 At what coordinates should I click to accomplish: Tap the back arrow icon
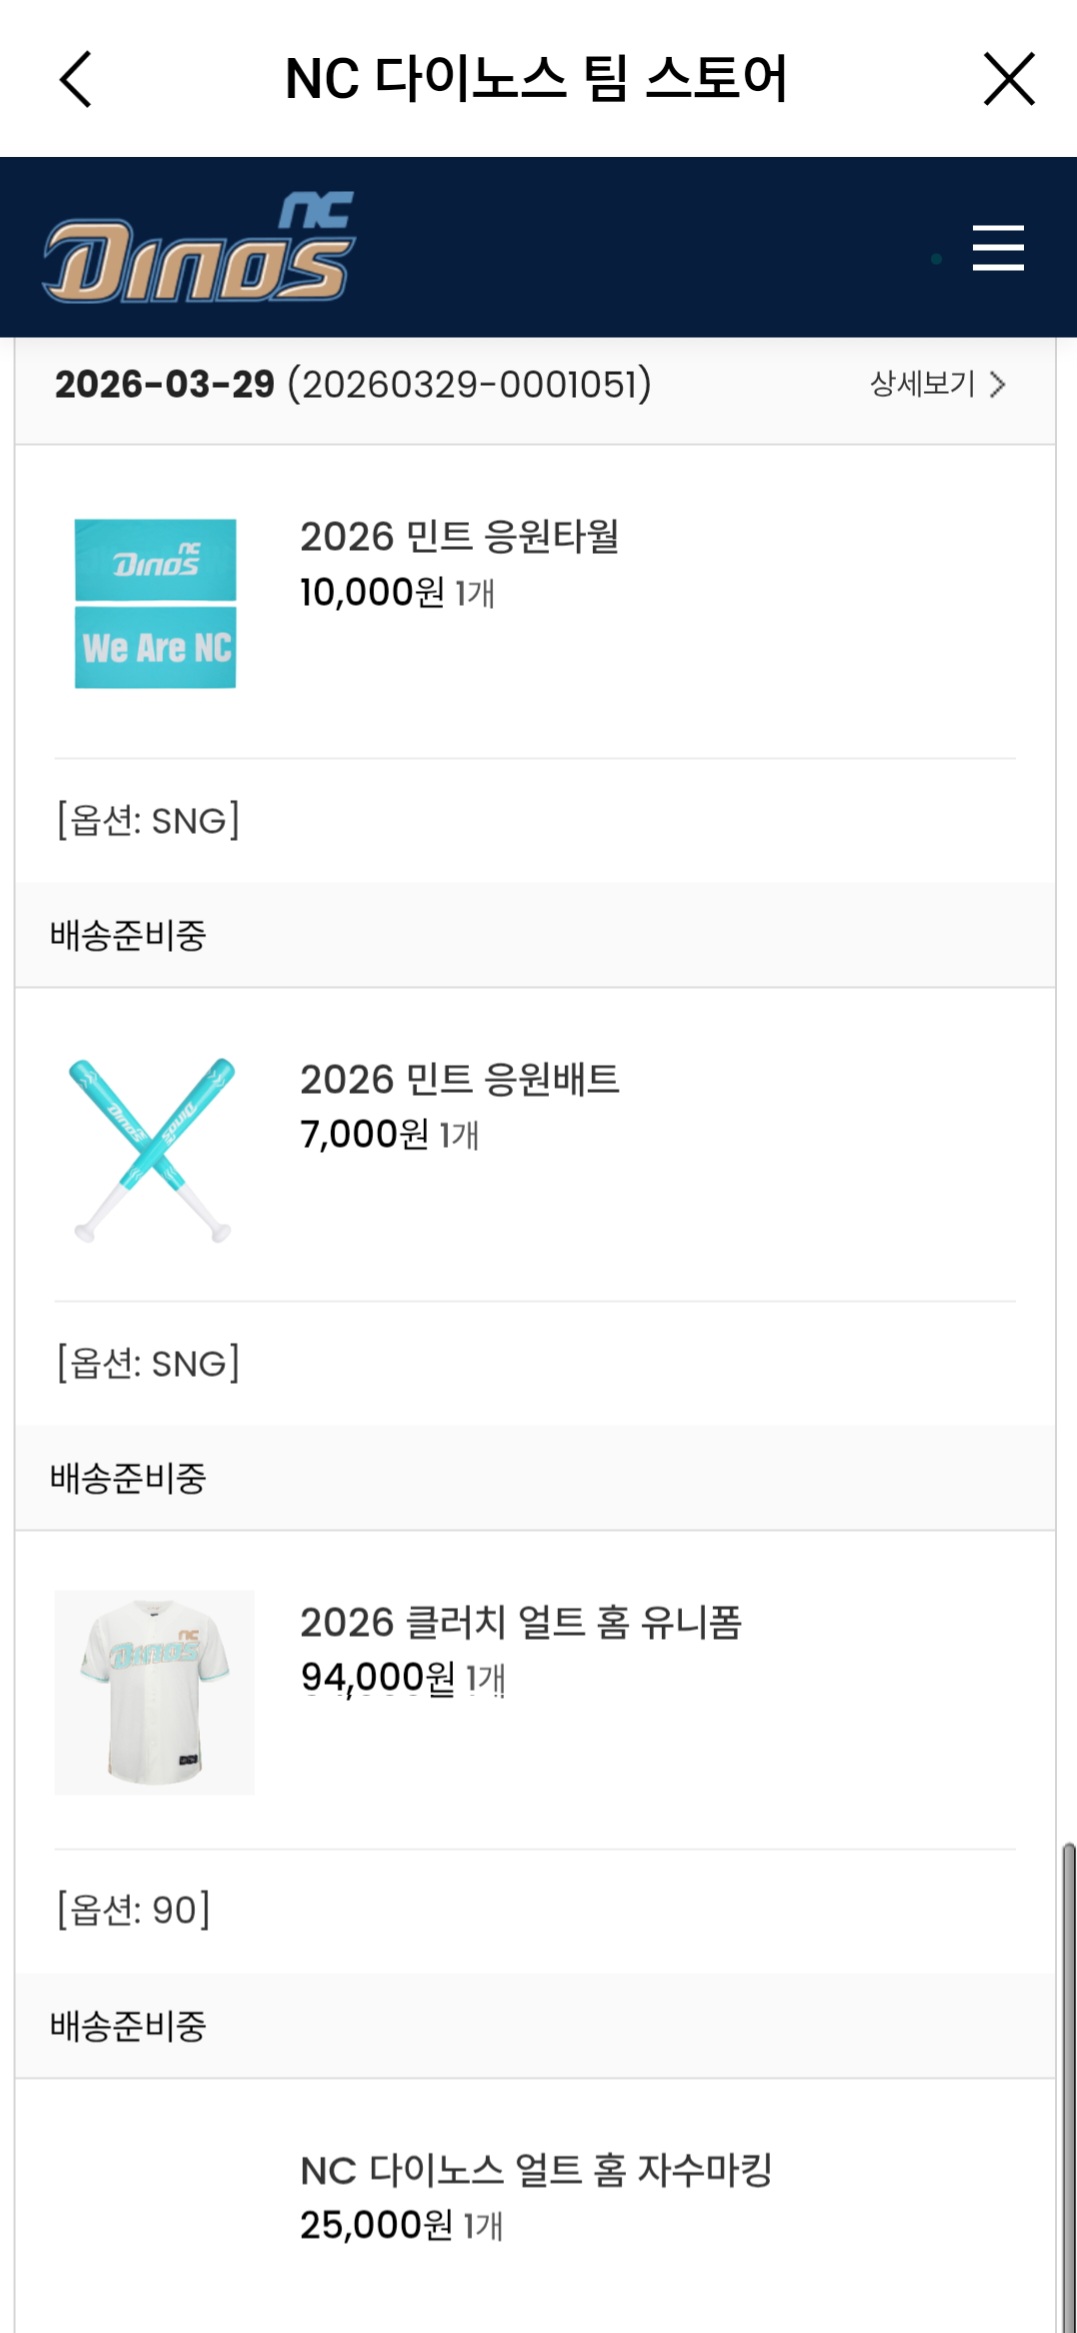pos(76,79)
